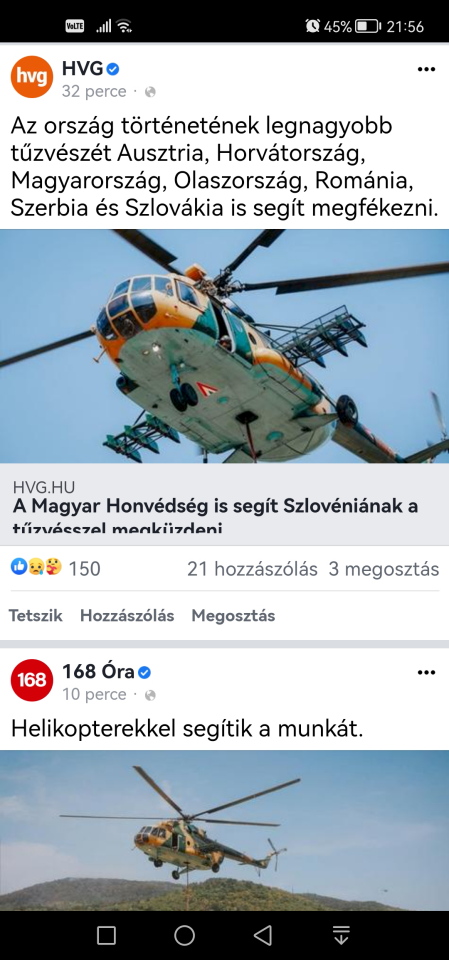Open three-dot menu on HVG post

pyautogui.click(x=426, y=69)
